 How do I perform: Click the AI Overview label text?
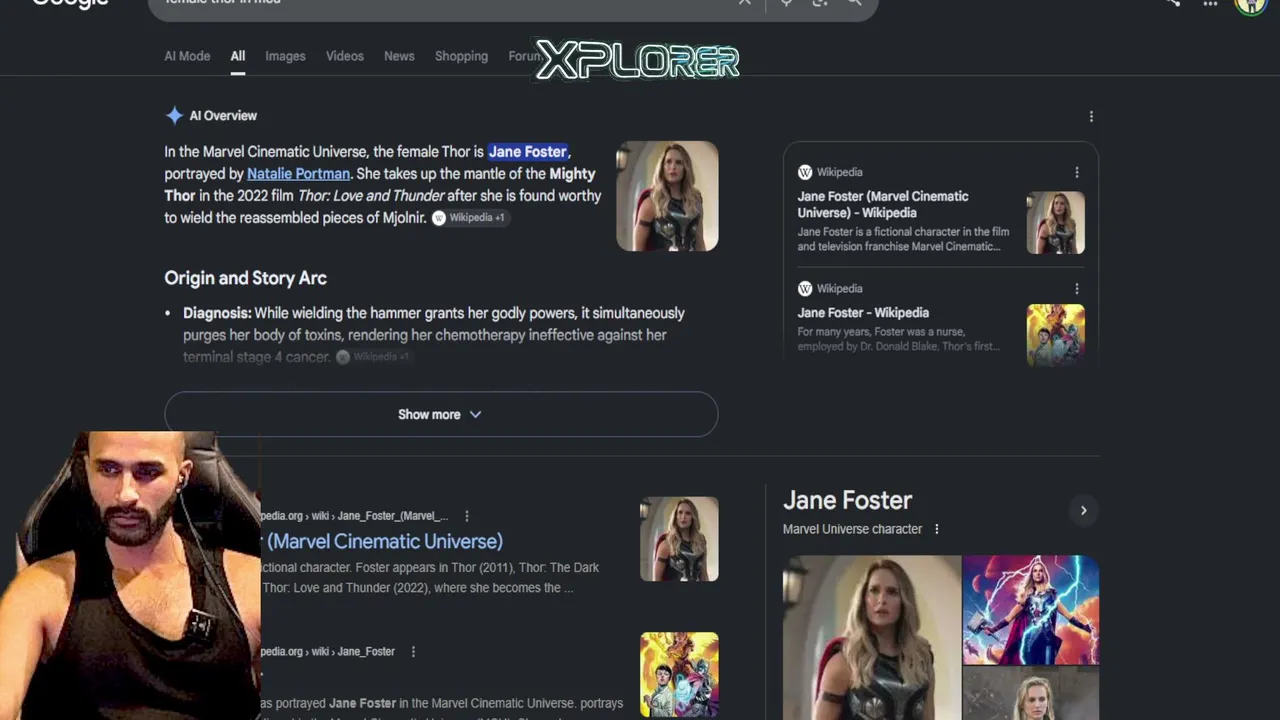coord(223,116)
